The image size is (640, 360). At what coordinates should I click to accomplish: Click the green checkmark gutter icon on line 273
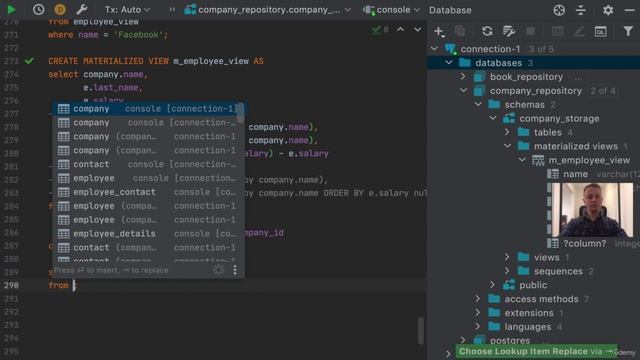pyautogui.click(x=29, y=61)
